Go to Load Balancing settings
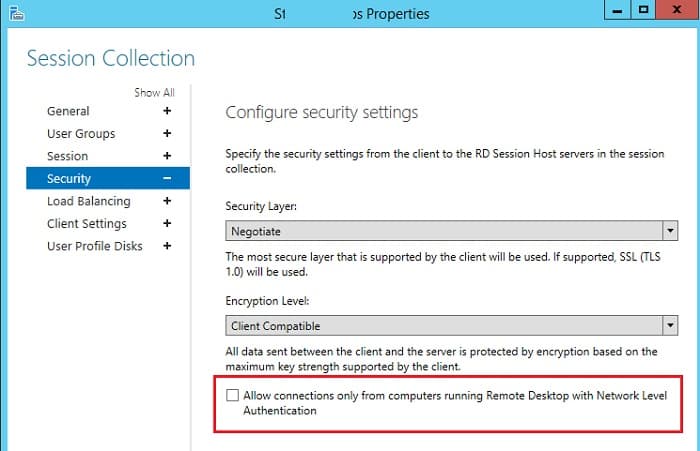 [89, 201]
